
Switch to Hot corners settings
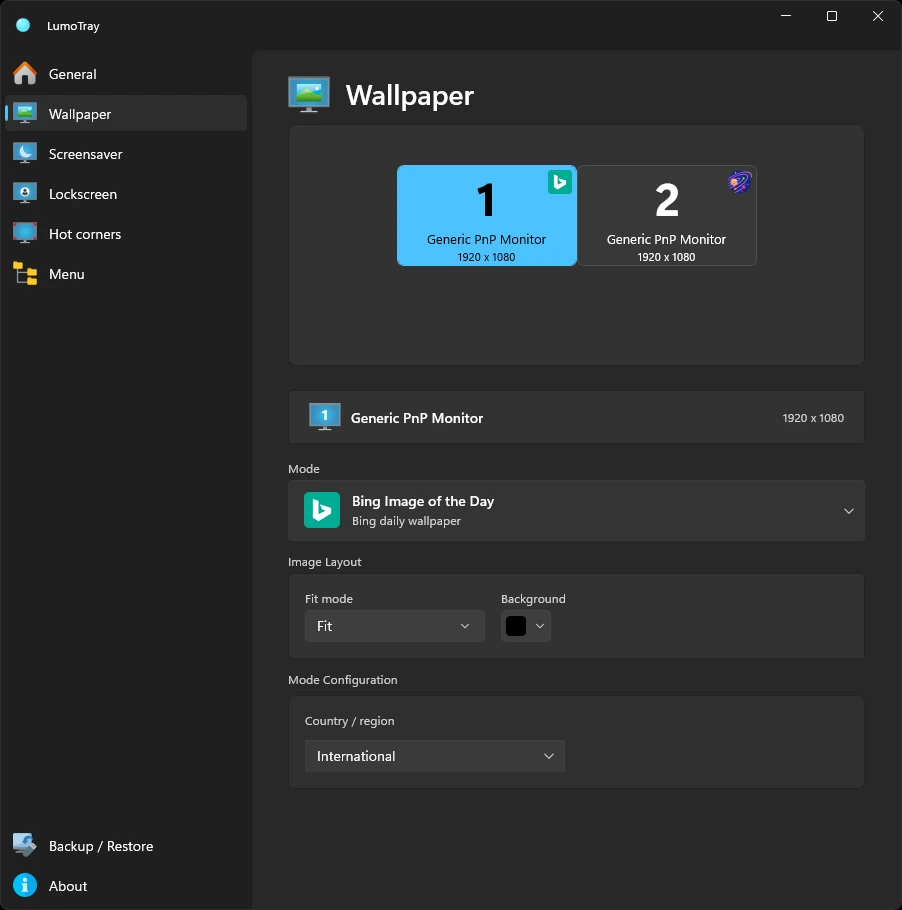126,234
